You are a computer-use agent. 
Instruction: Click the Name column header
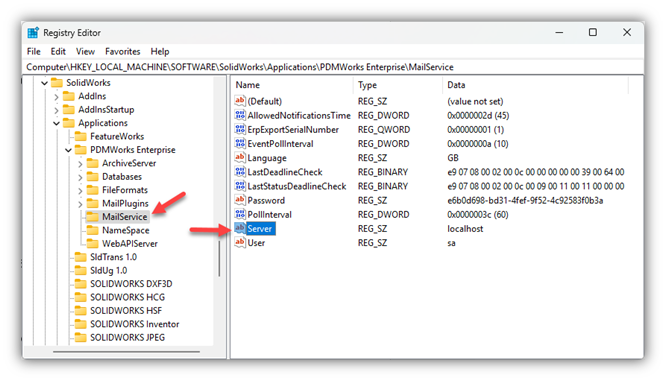pos(292,85)
